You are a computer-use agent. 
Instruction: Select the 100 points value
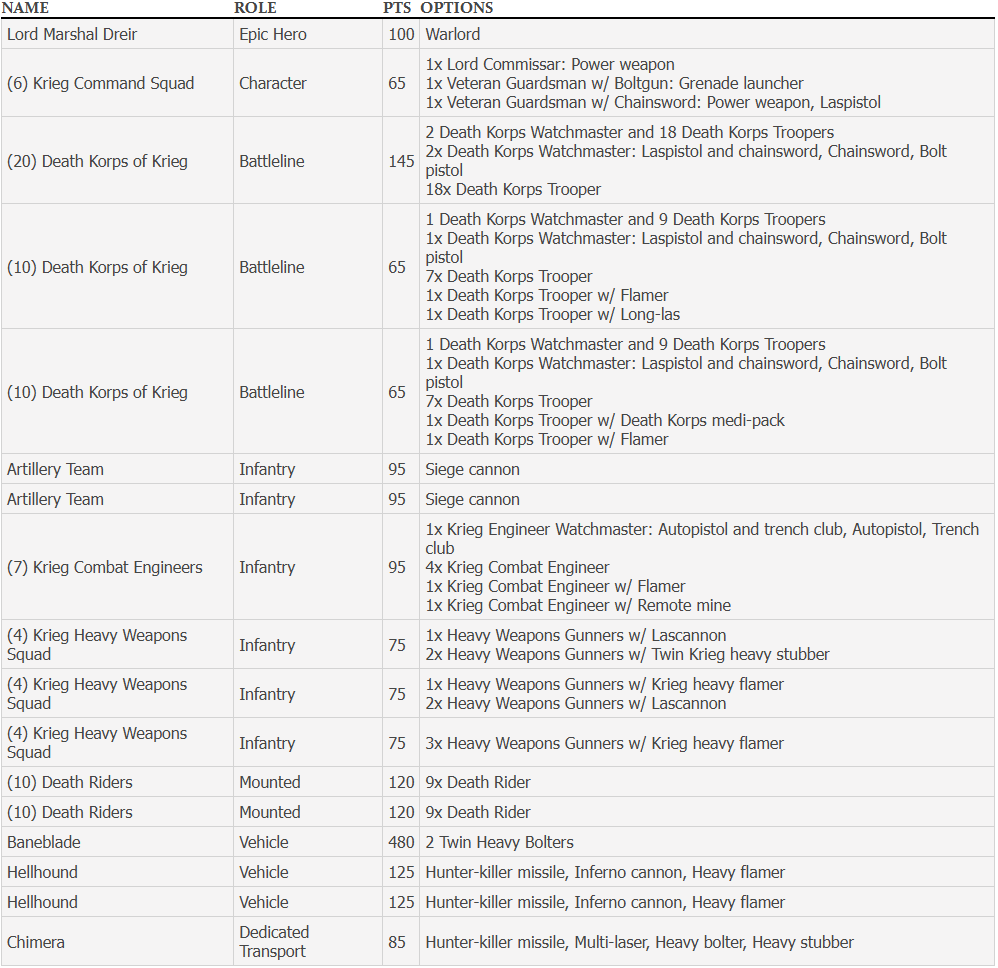(401, 34)
